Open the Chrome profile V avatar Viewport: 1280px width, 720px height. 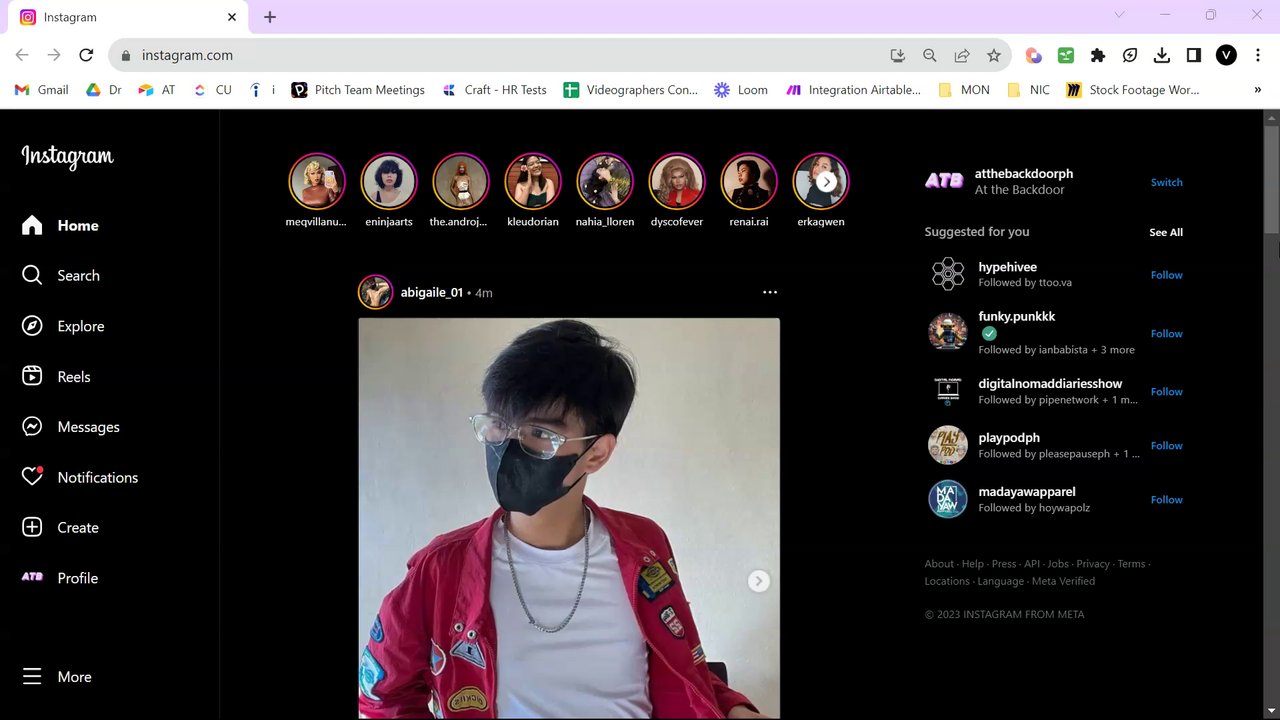(x=1226, y=56)
